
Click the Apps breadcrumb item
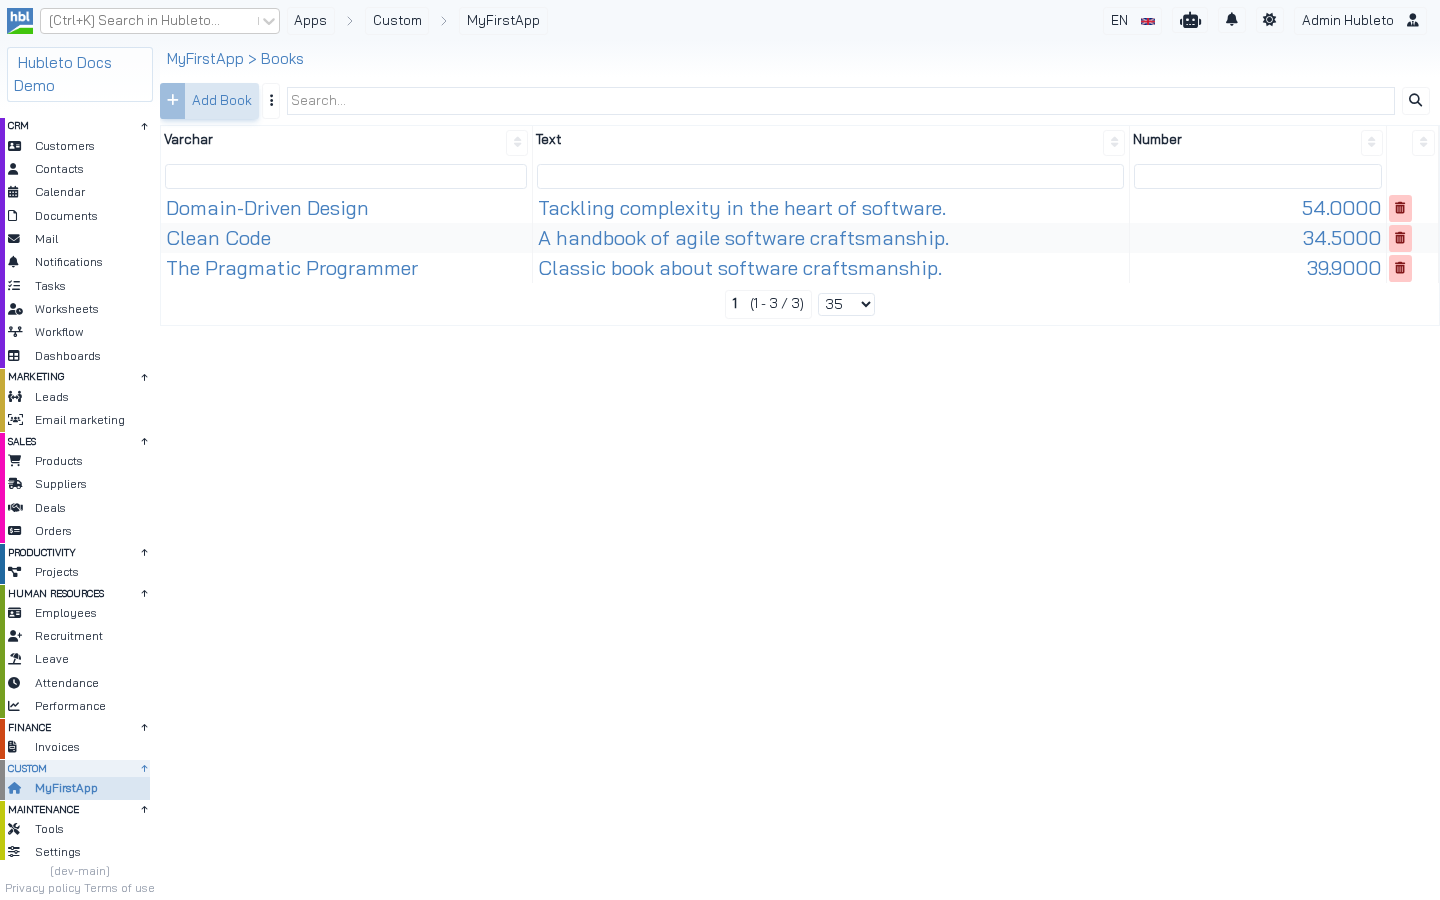coord(310,20)
